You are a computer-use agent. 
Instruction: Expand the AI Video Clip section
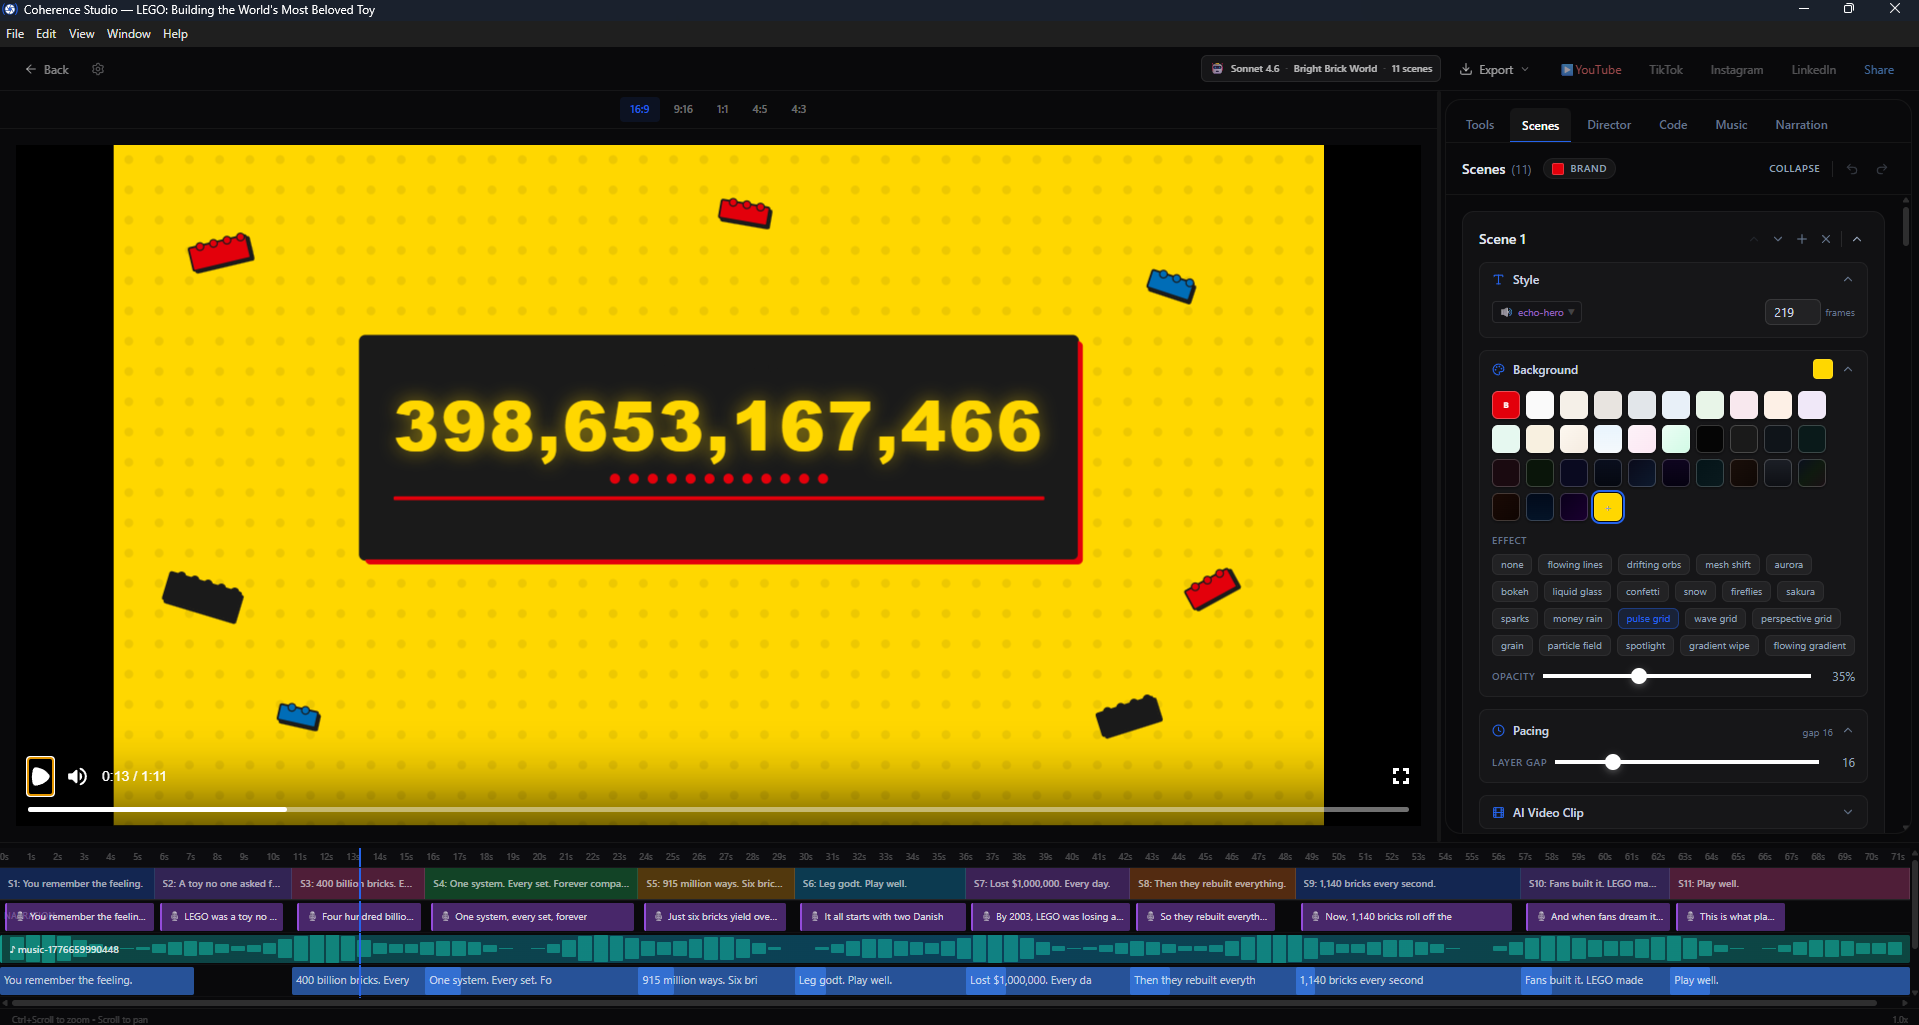(x=1848, y=813)
